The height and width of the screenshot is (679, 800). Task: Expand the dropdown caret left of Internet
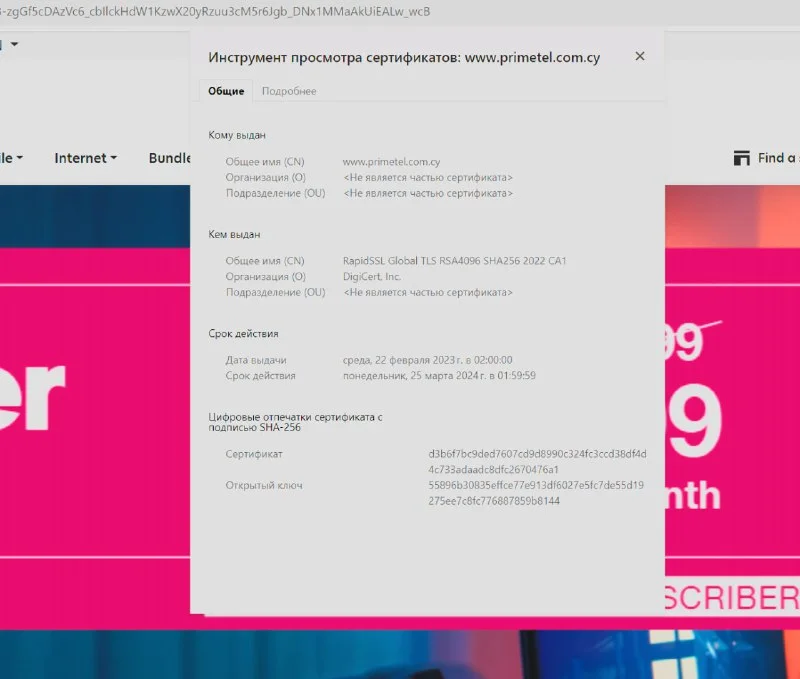coord(19,158)
